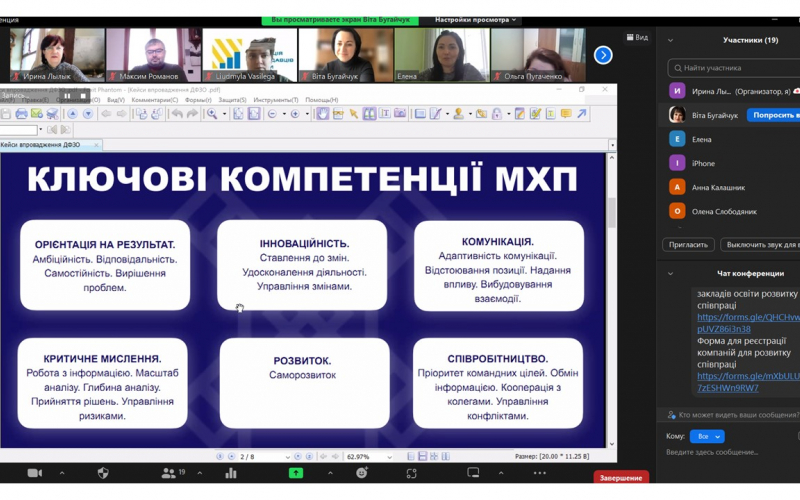This screenshot has height=500, width=800.
Task: Select the text select tool icon
Action: (x=385, y=114)
